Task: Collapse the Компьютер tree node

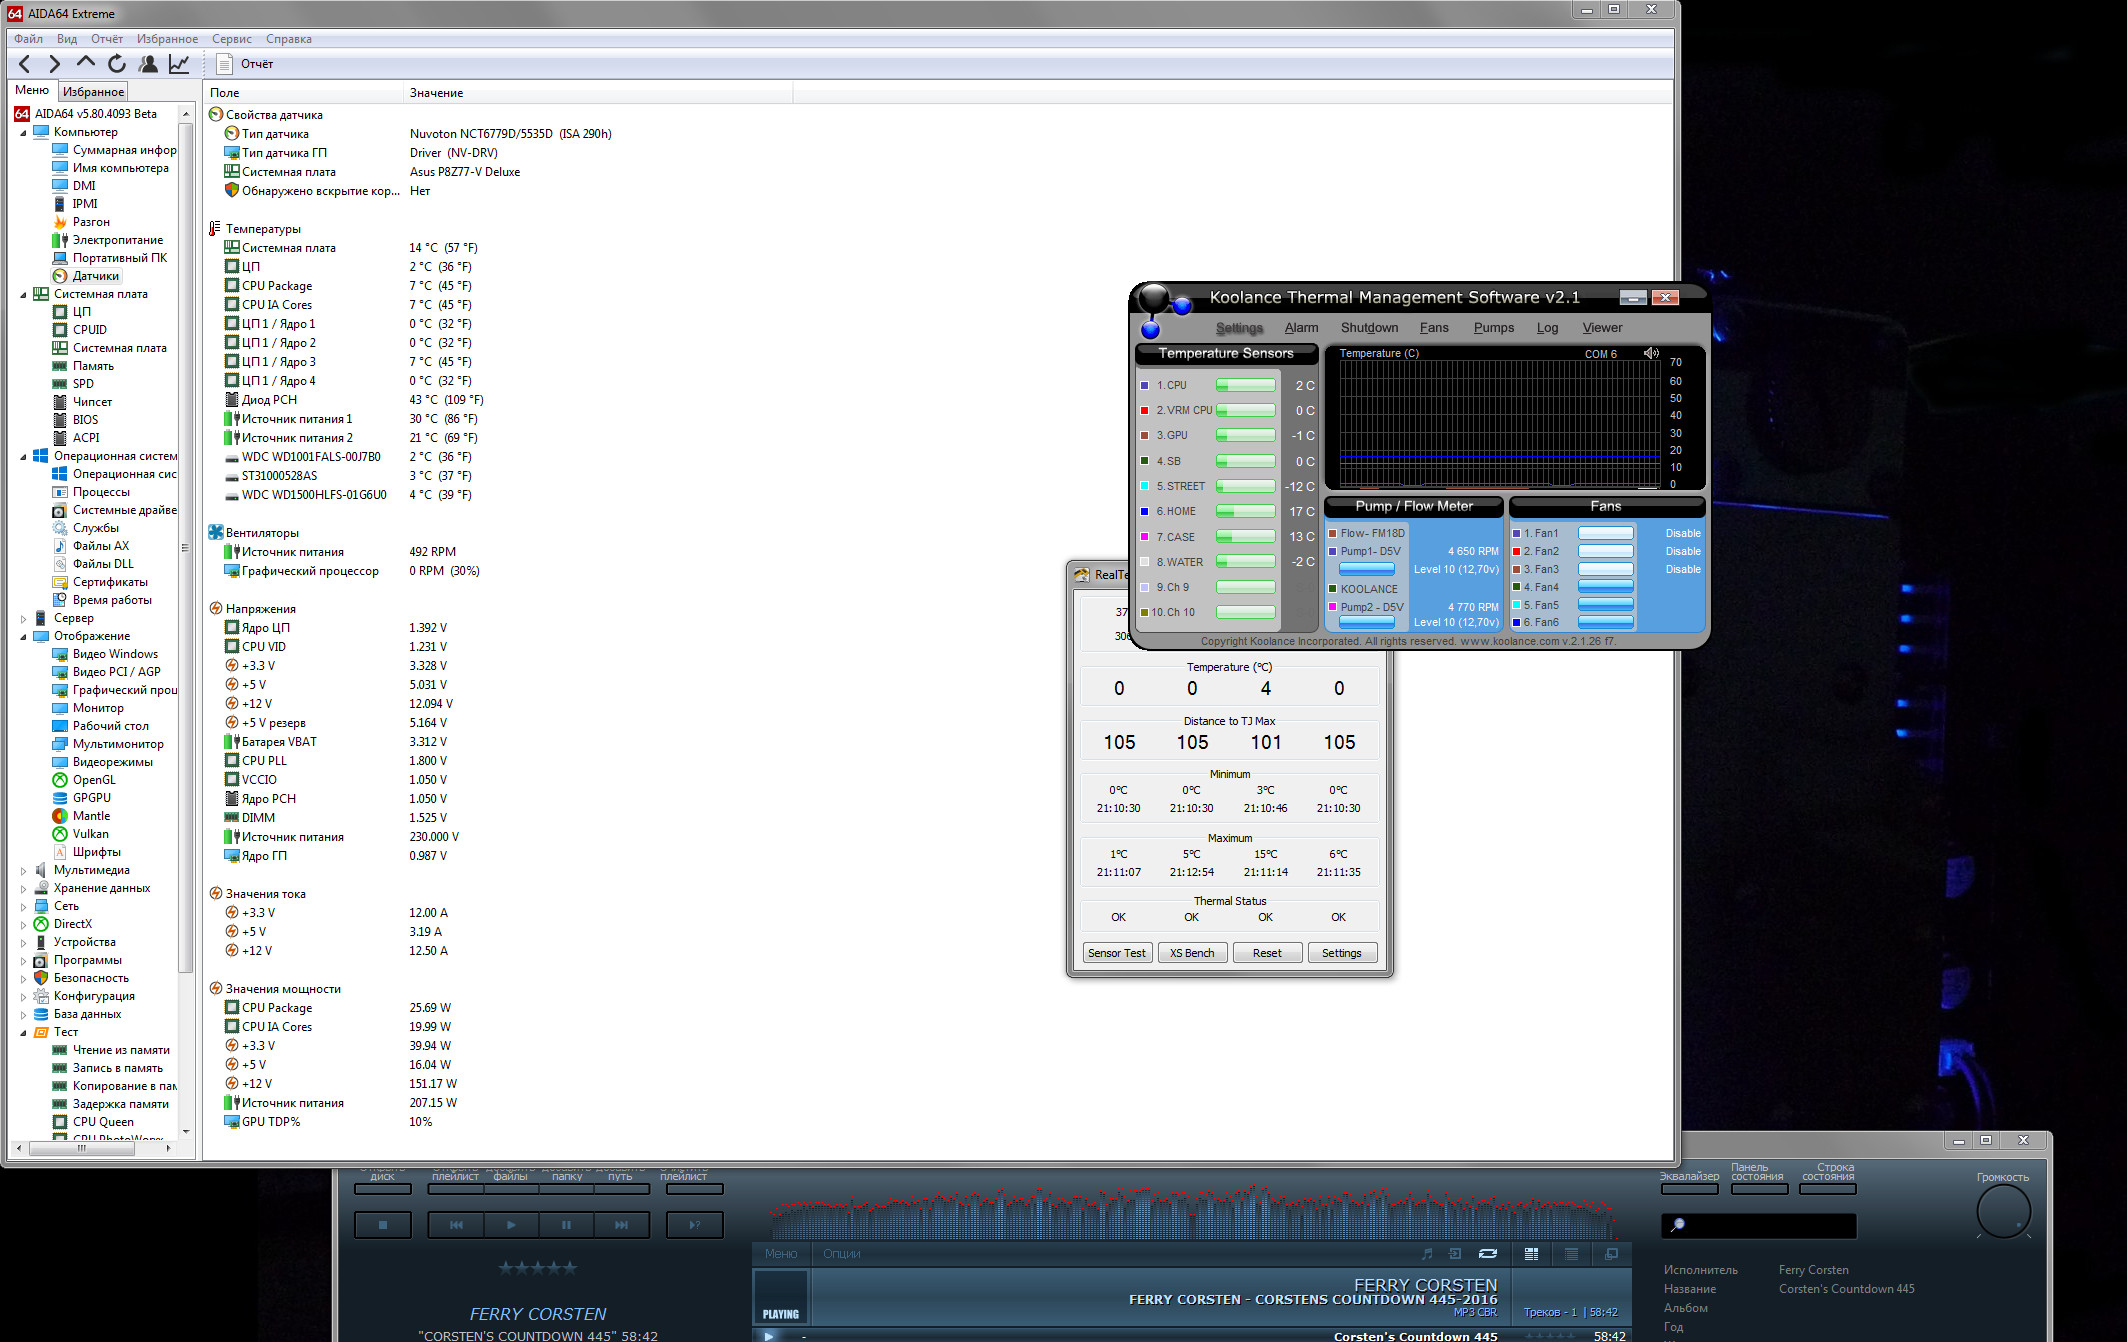Action: pos(24,132)
